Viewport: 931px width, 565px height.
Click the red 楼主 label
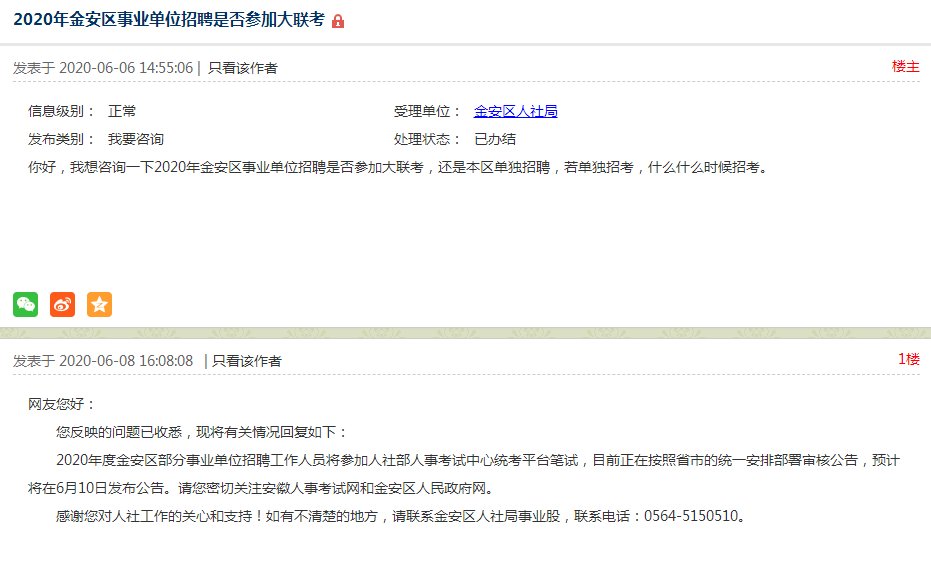(905, 66)
